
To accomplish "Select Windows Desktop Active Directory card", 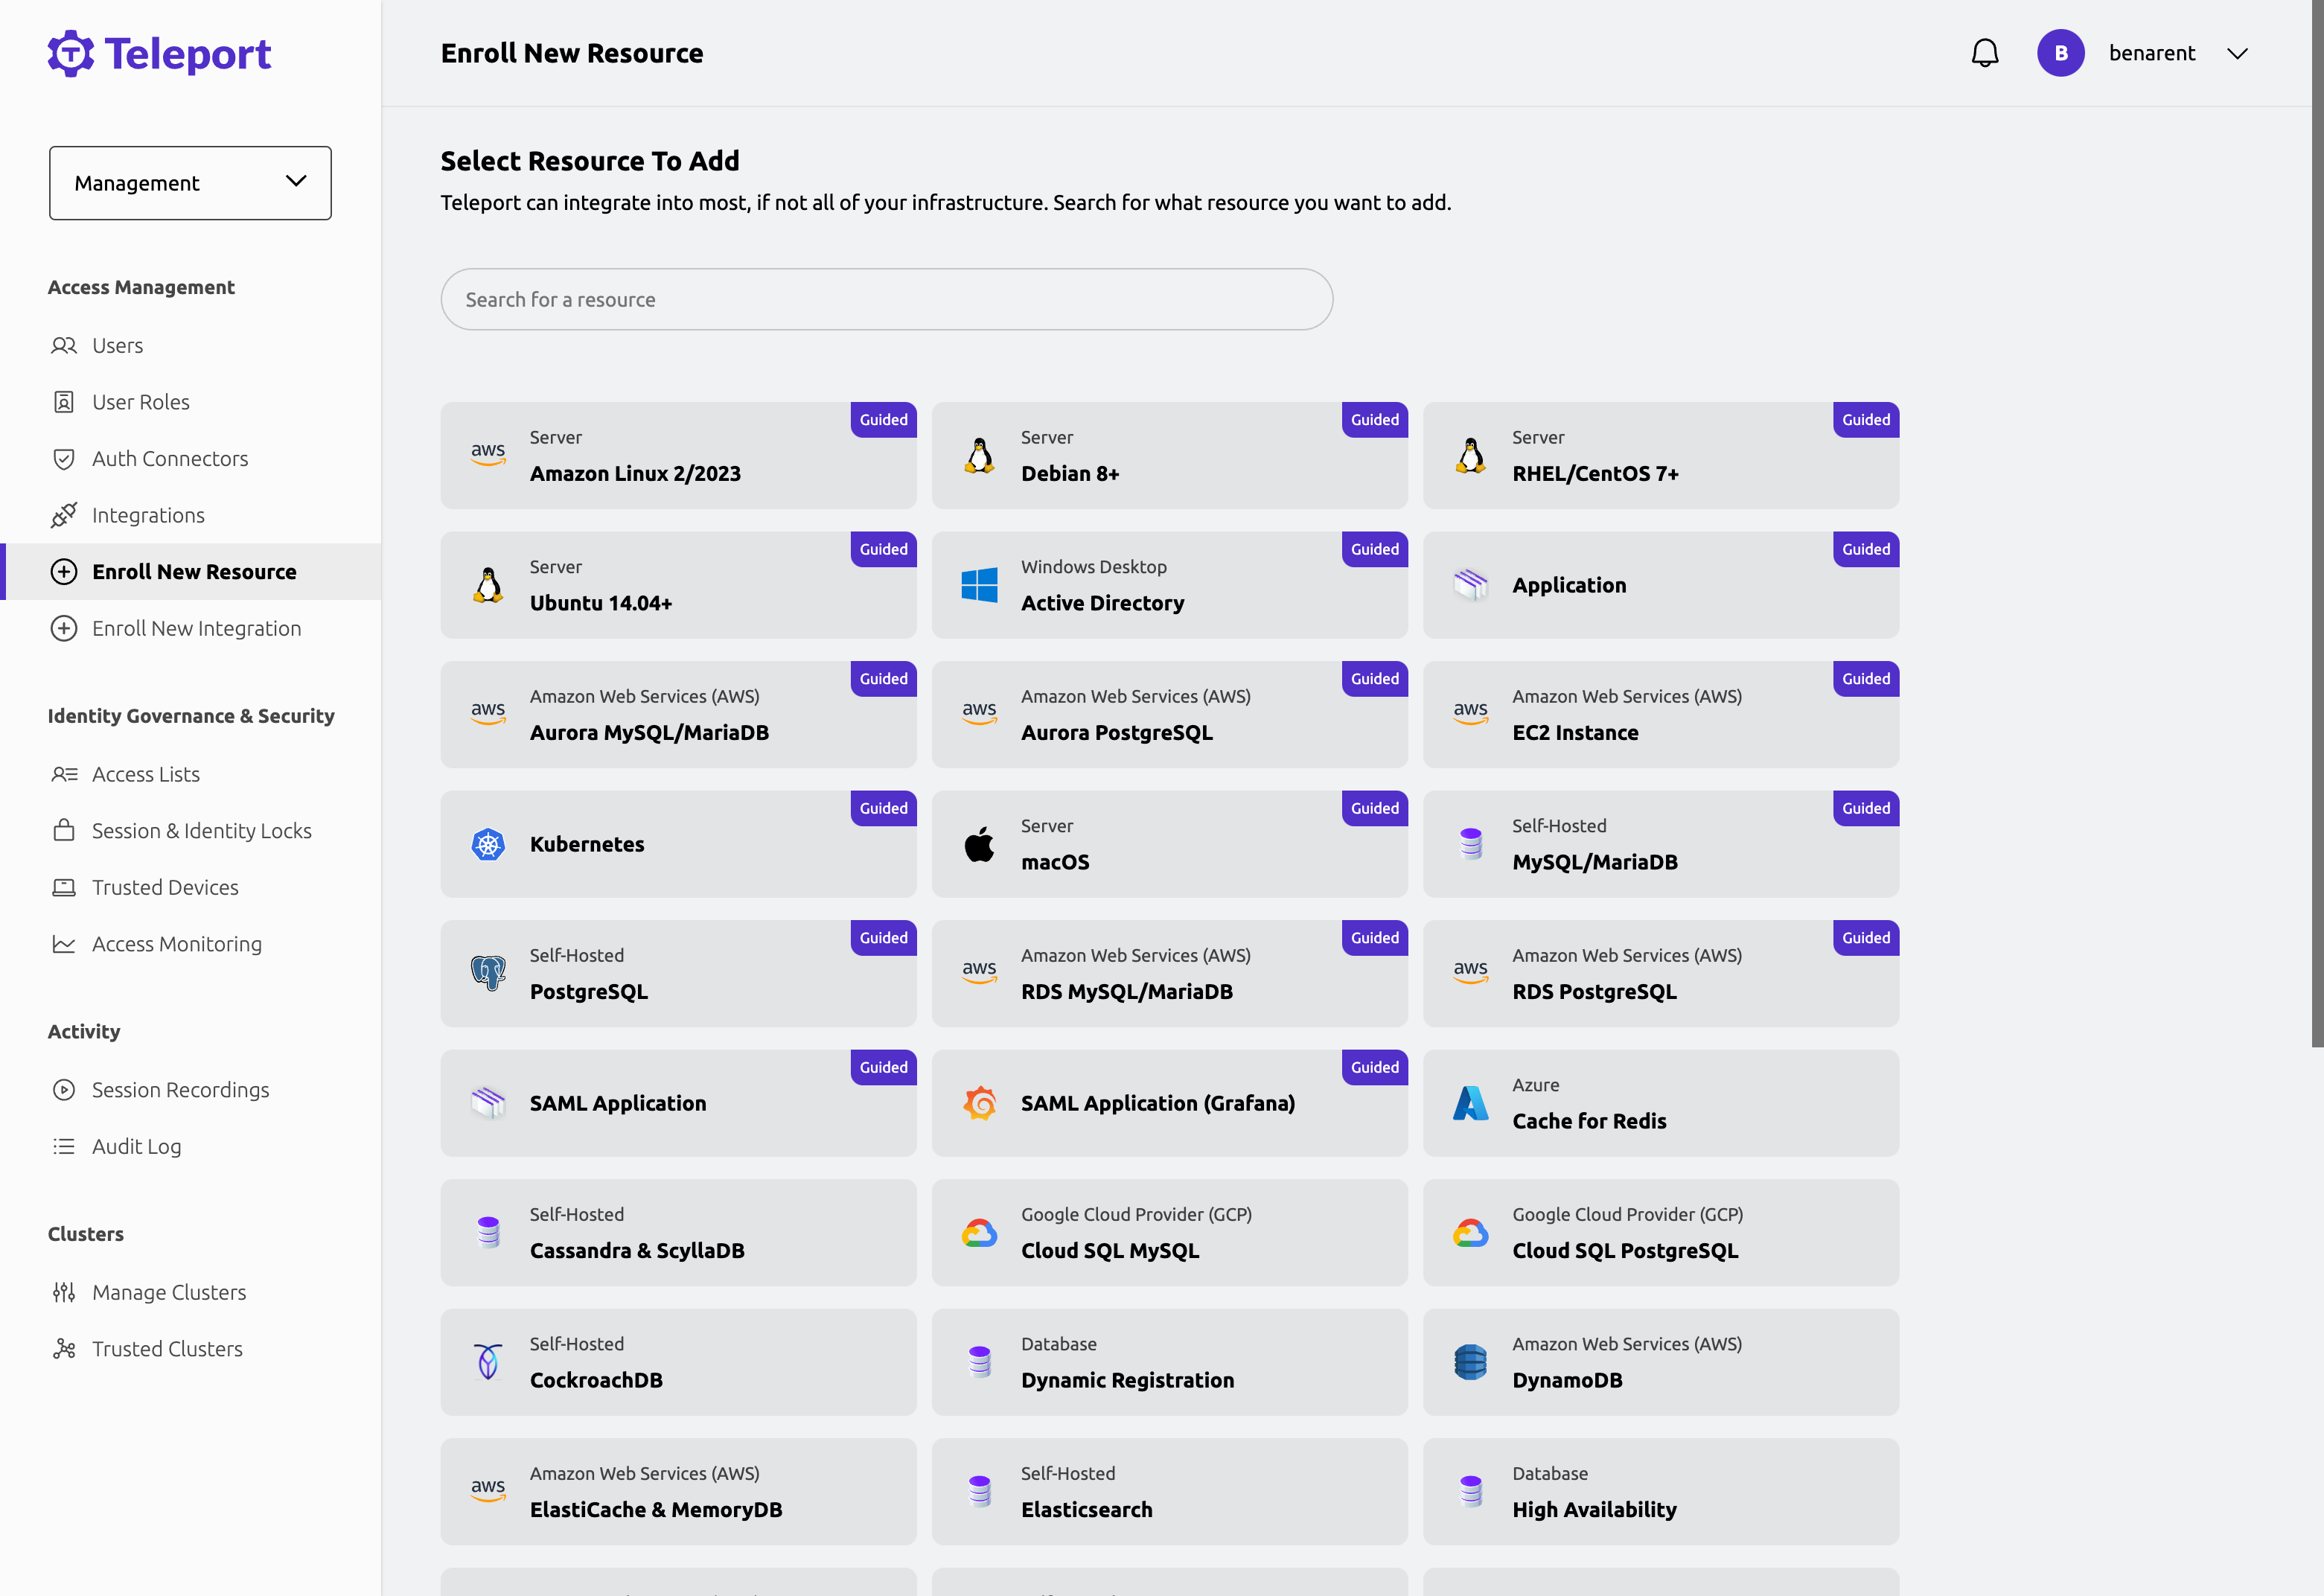I will (1169, 585).
